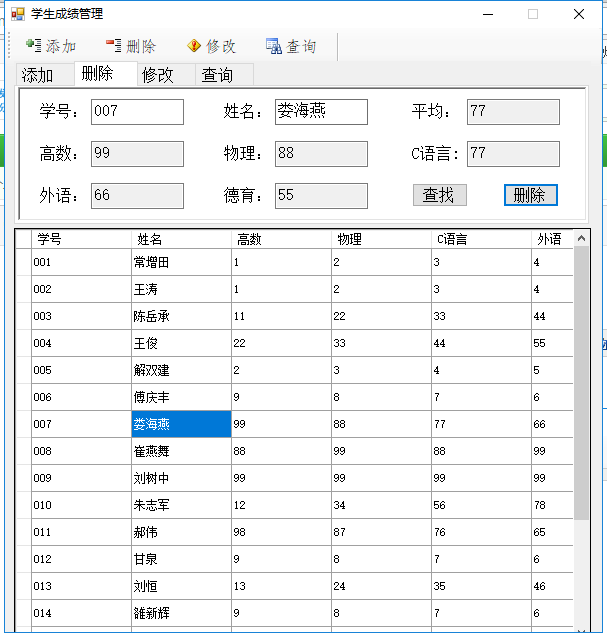Switch to the 查询 tab
607x637 pixels.
[x=224, y=75]
